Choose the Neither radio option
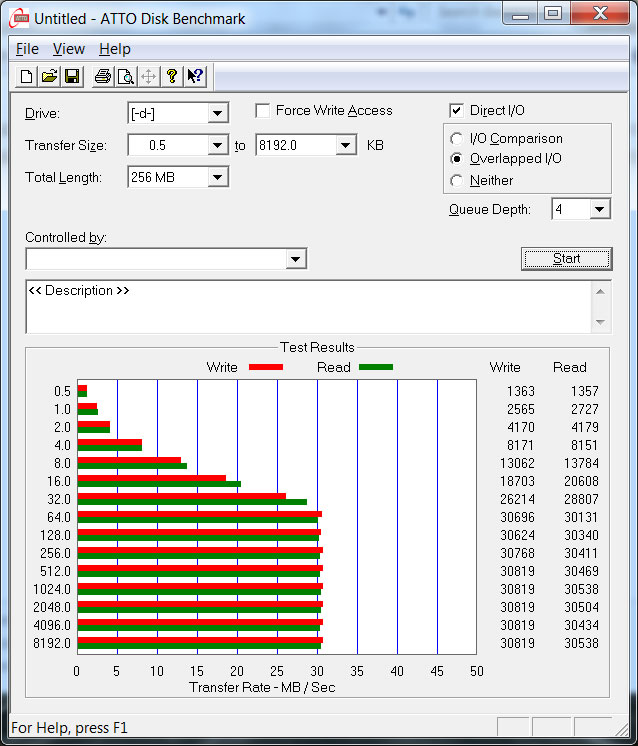This screenshot has height=746, width=638. [x=456, y=180]
